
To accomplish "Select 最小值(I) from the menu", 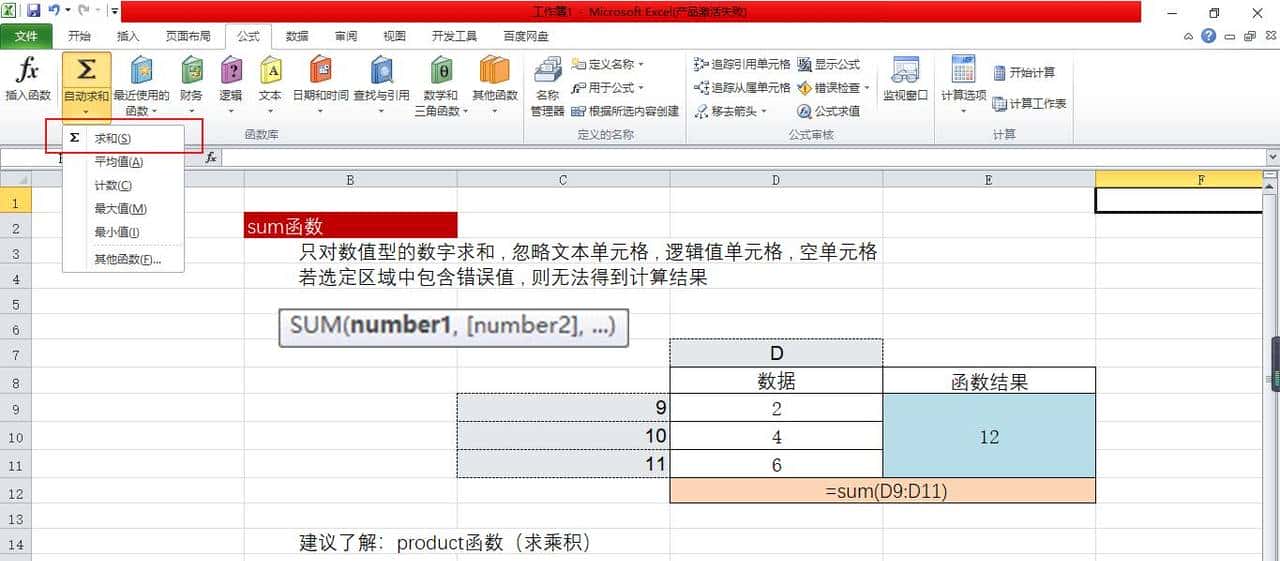I will [x=123, y=232].
